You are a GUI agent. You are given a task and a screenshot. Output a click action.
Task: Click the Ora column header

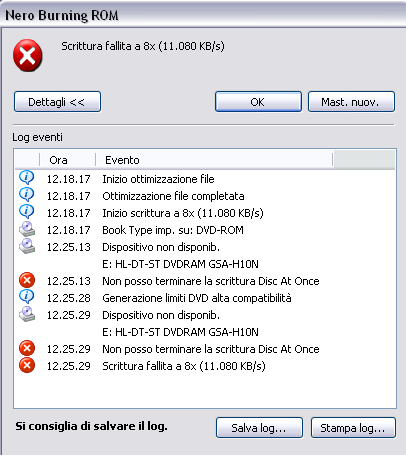click(x=68, y=160)
